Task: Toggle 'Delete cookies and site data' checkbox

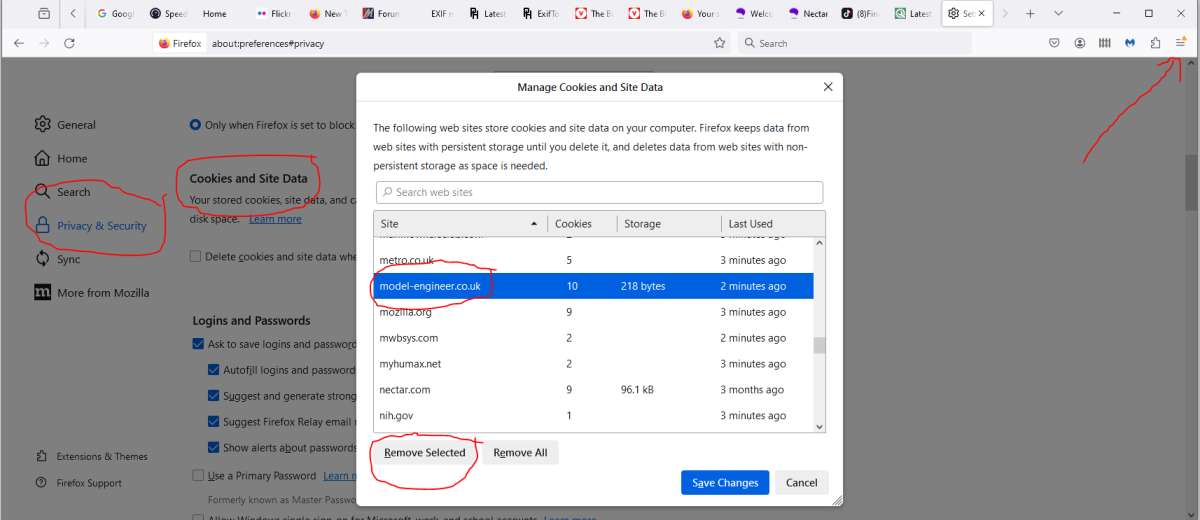Action: click(x=196, y=257)
